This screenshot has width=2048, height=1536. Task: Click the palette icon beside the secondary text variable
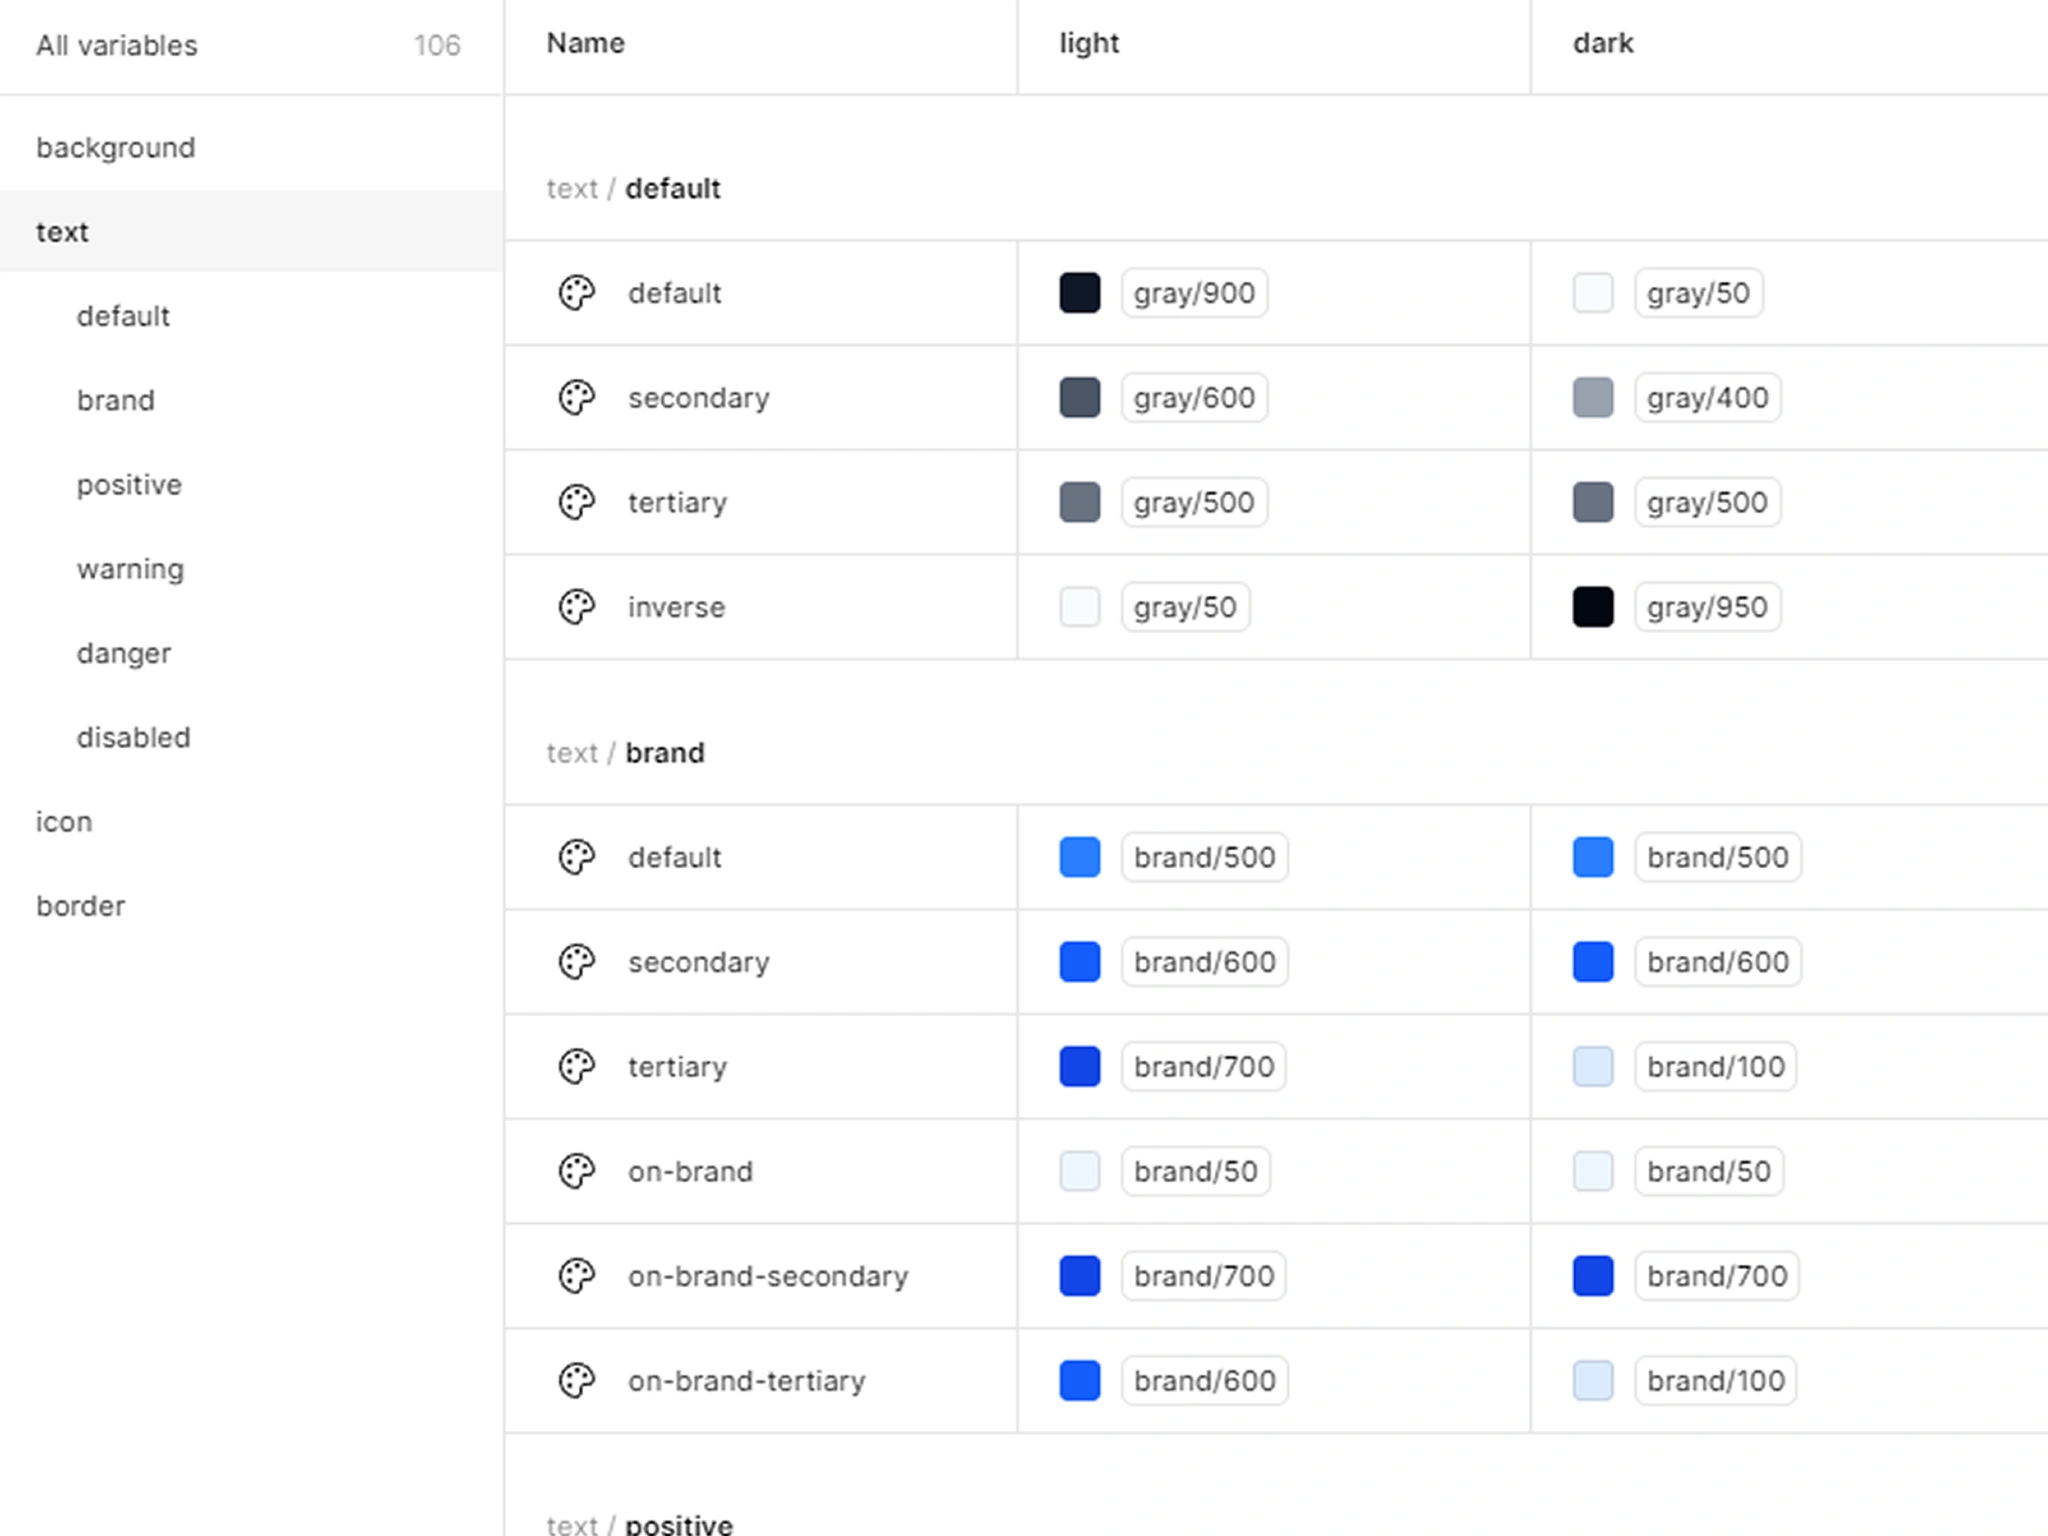577,397
